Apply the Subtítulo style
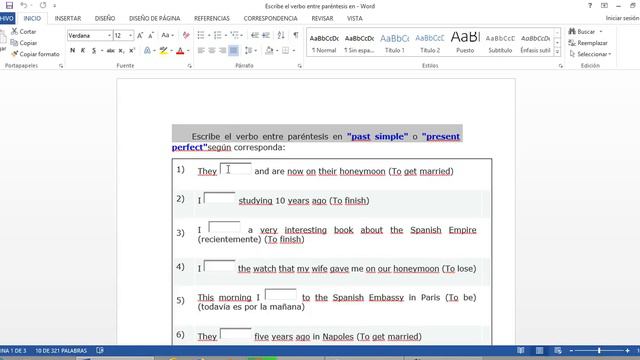 [500, 43]
